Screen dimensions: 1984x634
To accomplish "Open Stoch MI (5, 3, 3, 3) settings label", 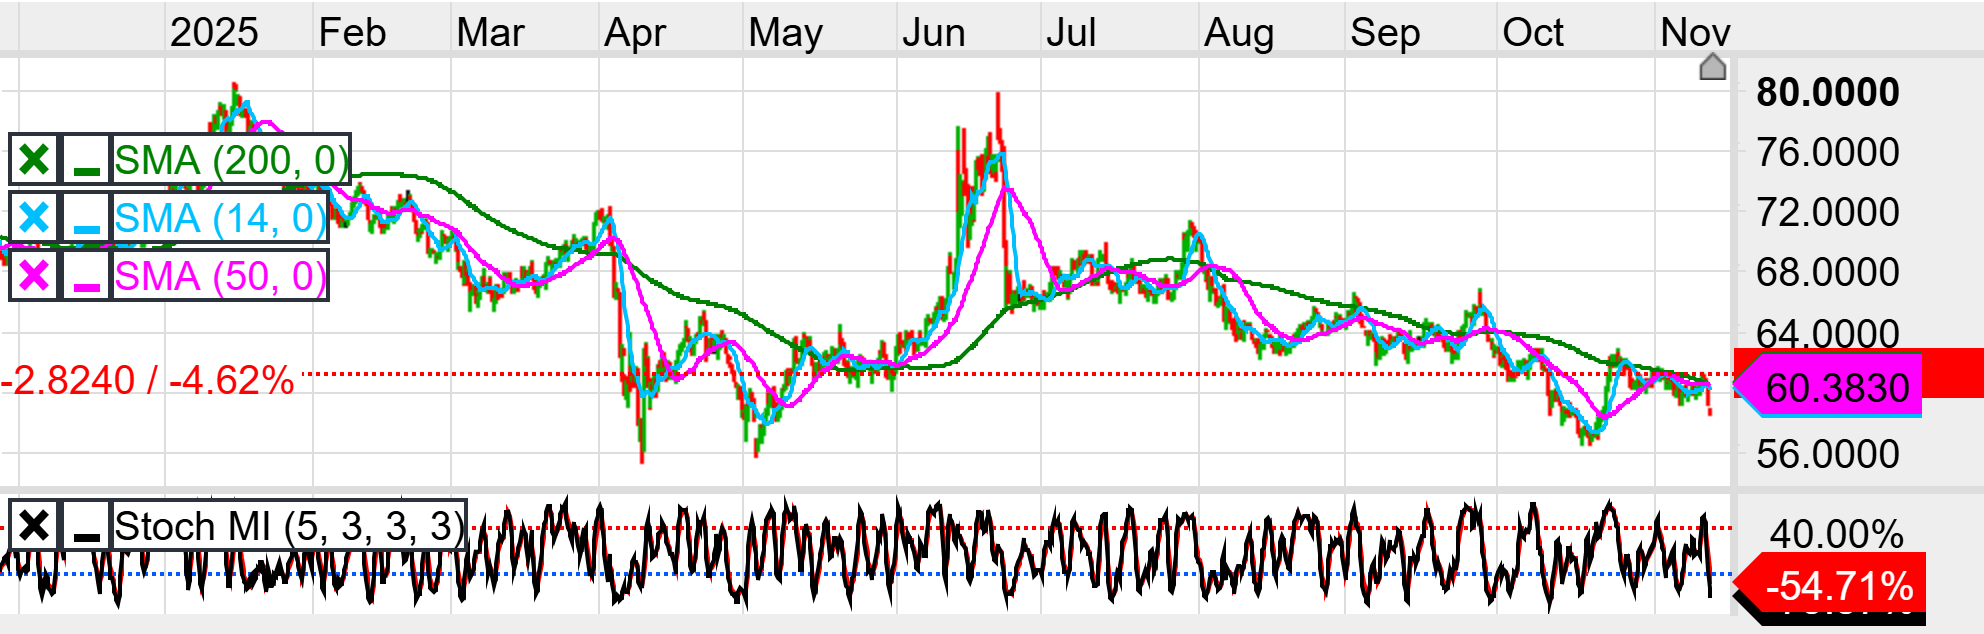I will (x=288, y=526).
